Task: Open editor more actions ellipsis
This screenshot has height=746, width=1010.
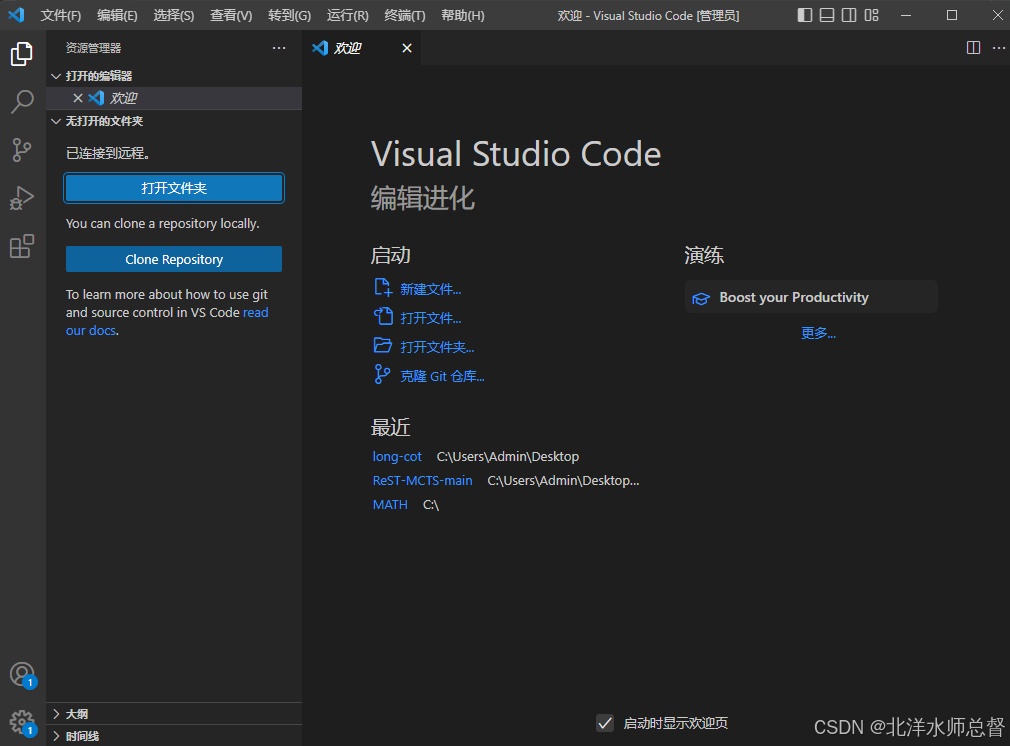Action: click(998, 48)
